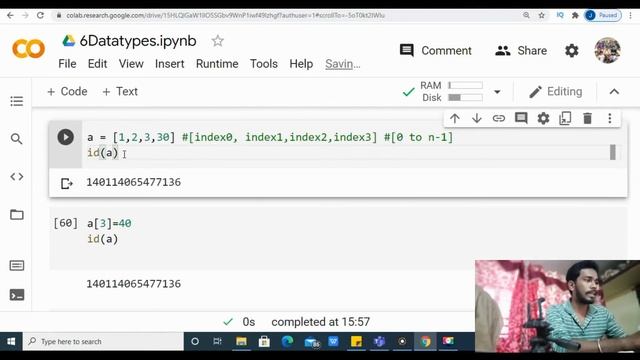Screen dimensions: 640x360
Task: Open Microsoft Edge from taskbar
Action: click(x=287, y=341)
